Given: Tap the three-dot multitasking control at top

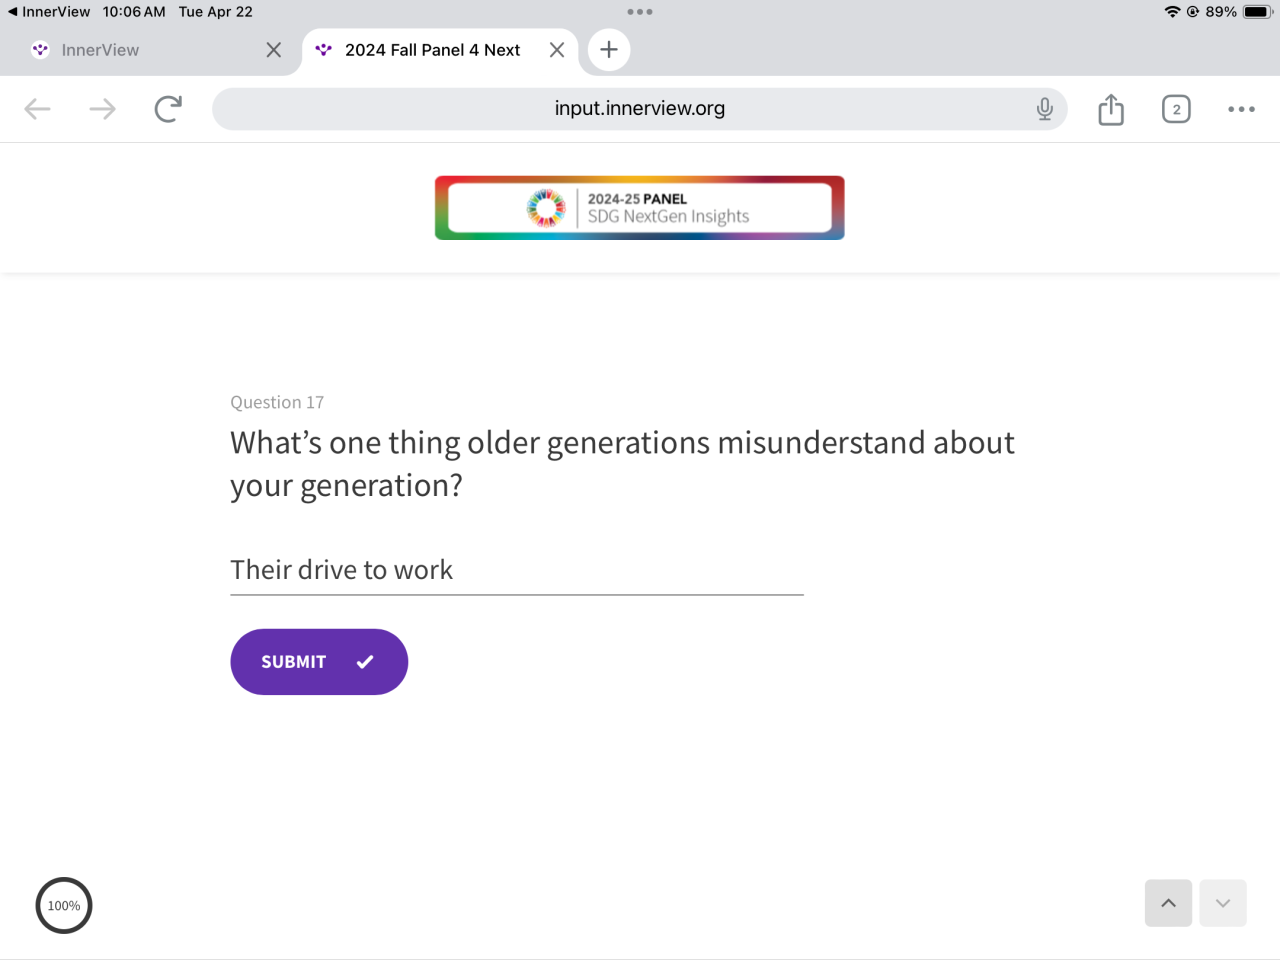Looking at the screenshot, I should (640, 12).
